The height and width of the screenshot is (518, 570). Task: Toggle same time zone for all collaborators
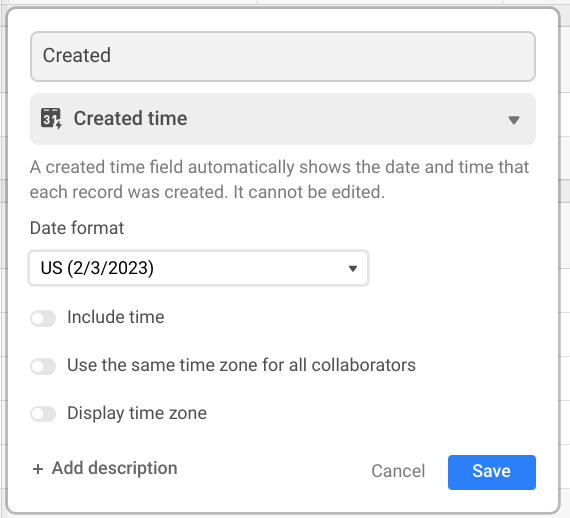[43, 366]
